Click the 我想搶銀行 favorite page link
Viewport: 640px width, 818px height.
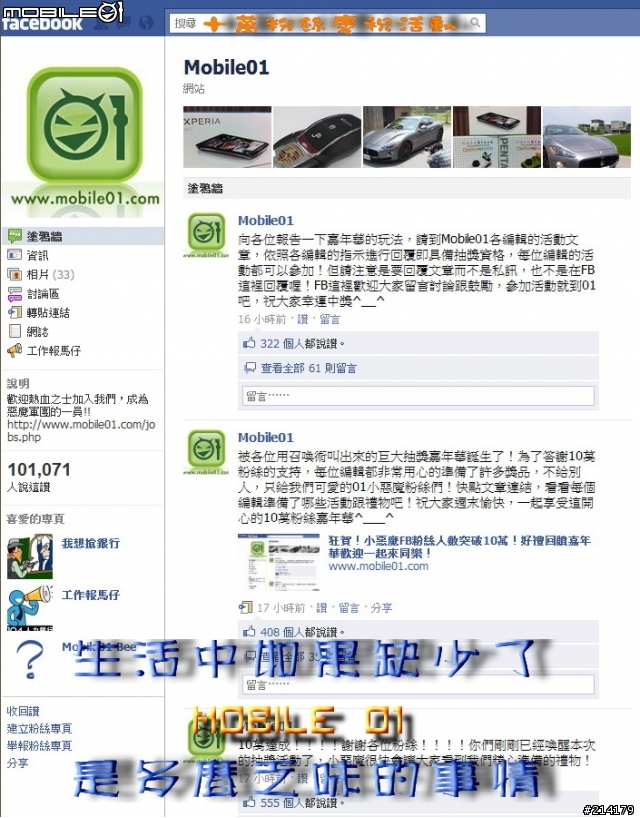91,543
